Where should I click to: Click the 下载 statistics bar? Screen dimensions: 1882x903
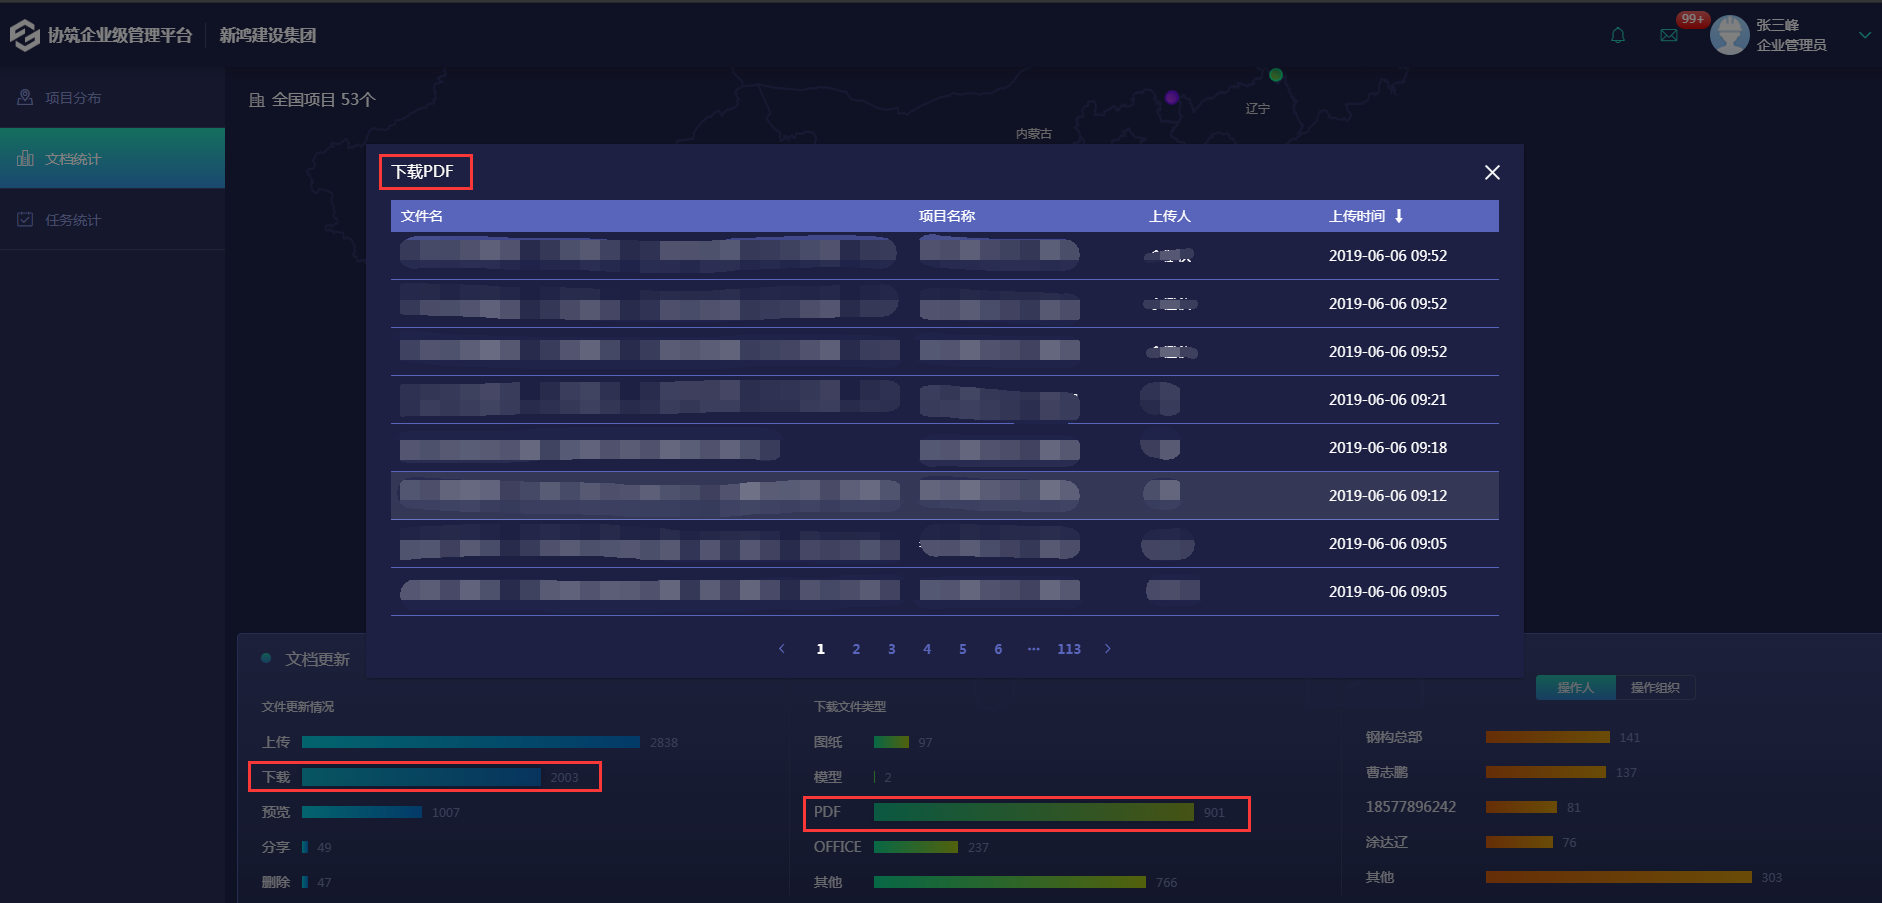click(x=421, y=777)
